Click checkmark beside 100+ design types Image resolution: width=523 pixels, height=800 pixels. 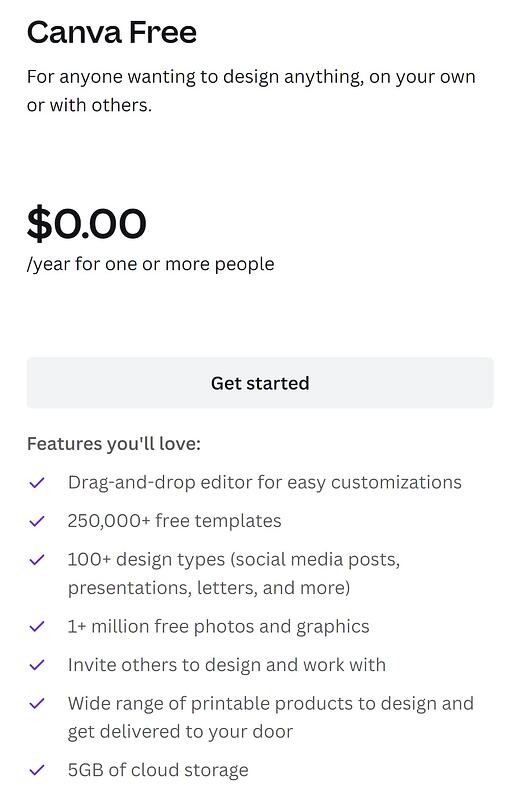(x=37, y=560)
